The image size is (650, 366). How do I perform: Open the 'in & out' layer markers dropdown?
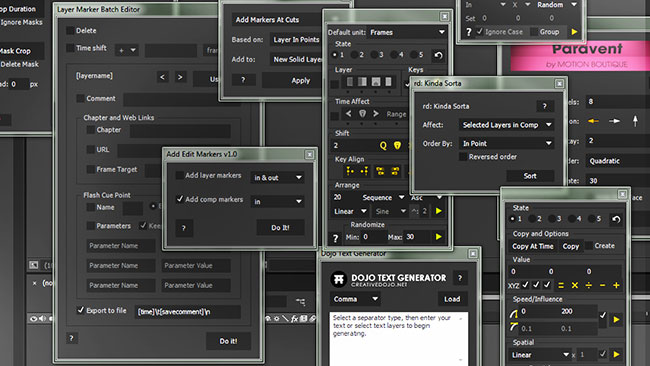point(277,177)
